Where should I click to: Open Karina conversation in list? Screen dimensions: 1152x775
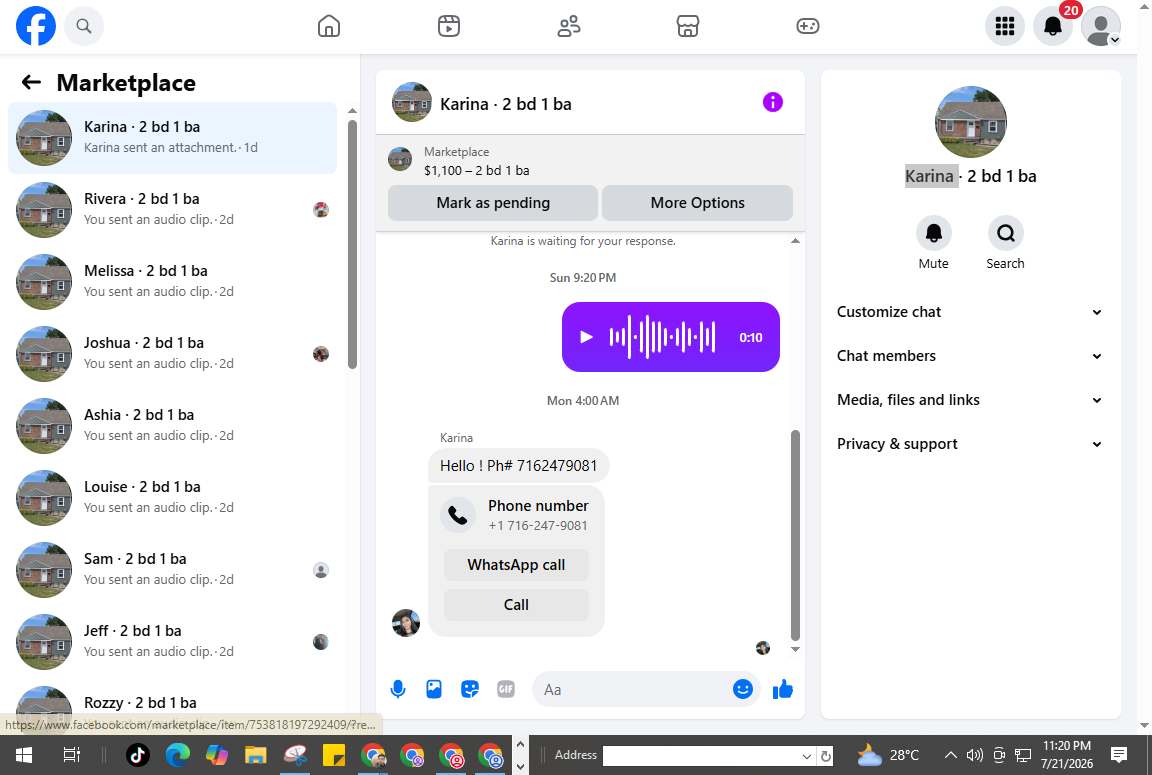(x=173, y=137)
